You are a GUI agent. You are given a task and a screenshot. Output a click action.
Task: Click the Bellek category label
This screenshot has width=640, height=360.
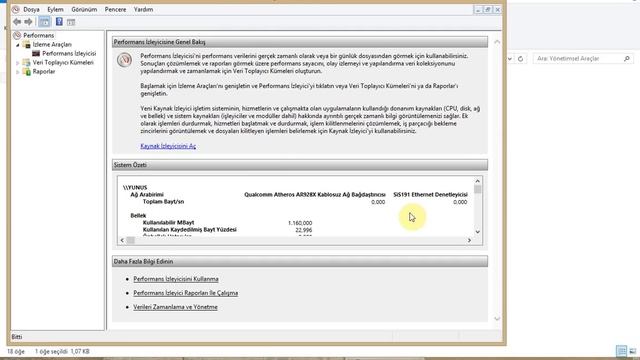[138, 216]
